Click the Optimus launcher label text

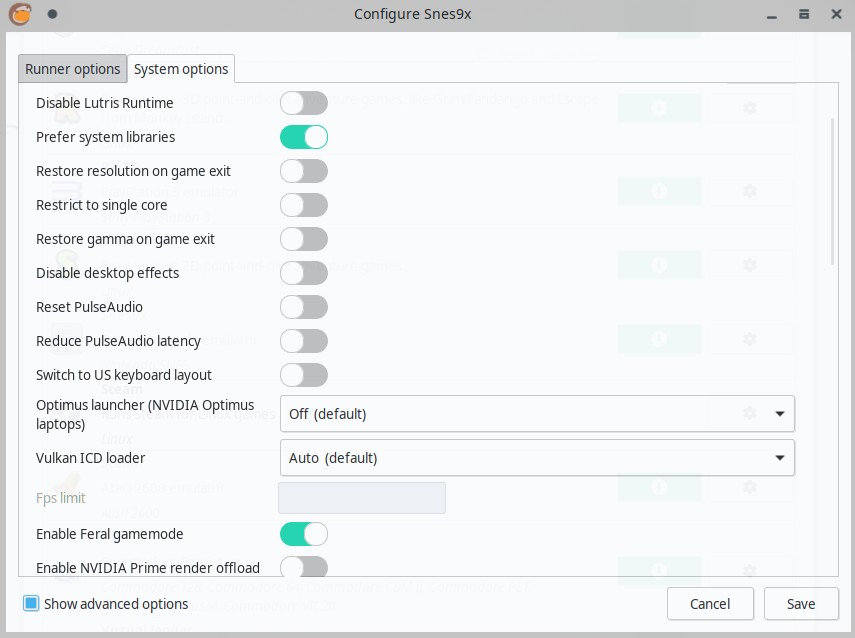145,414
